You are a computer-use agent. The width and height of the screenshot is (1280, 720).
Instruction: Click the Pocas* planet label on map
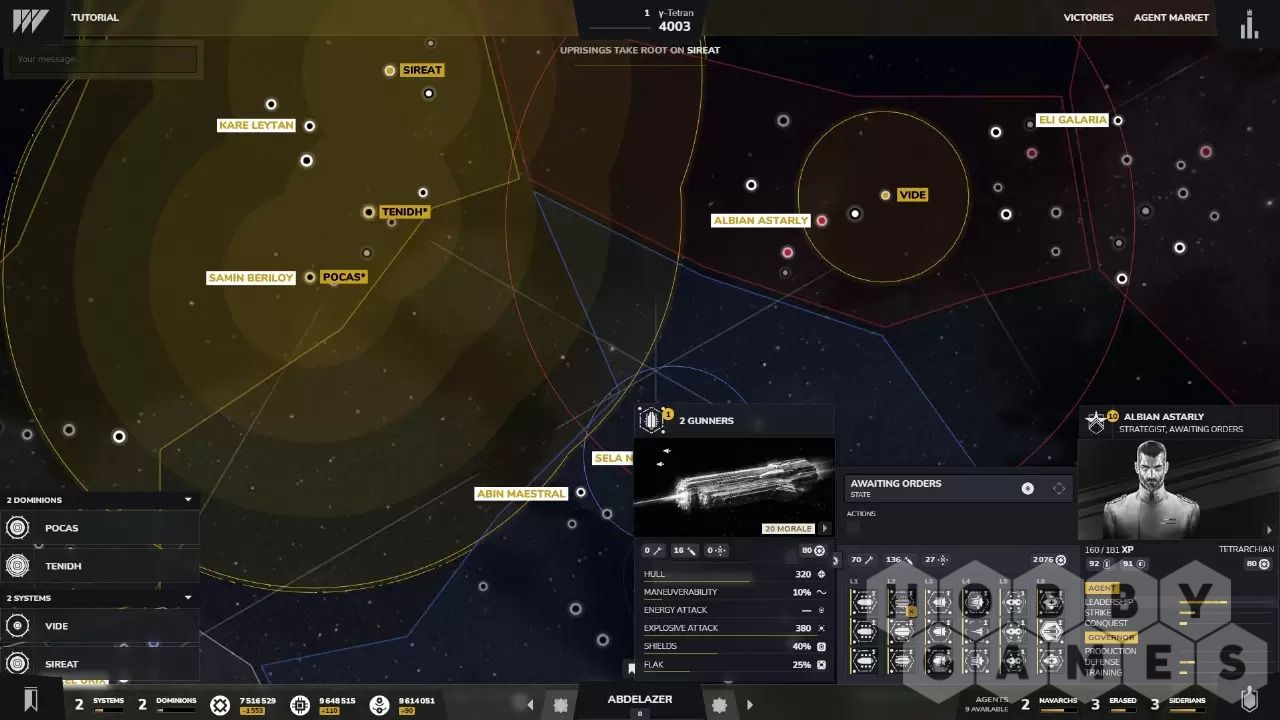pos(344,277)
